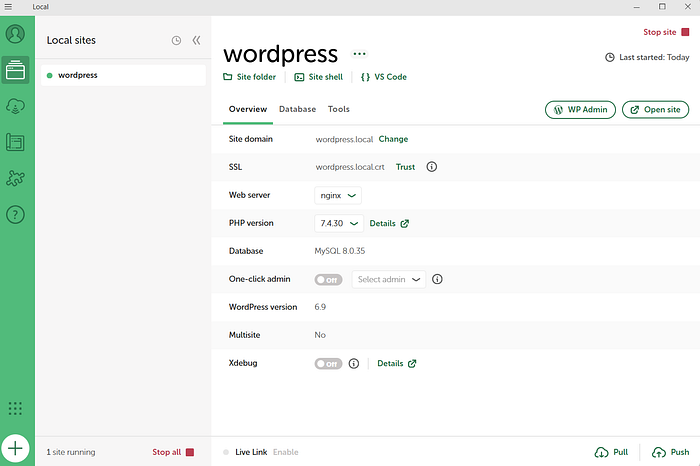The height and width of the screenshot is (466, 700).
Task: Click the Open site button
Action: (x=655, y=110)
